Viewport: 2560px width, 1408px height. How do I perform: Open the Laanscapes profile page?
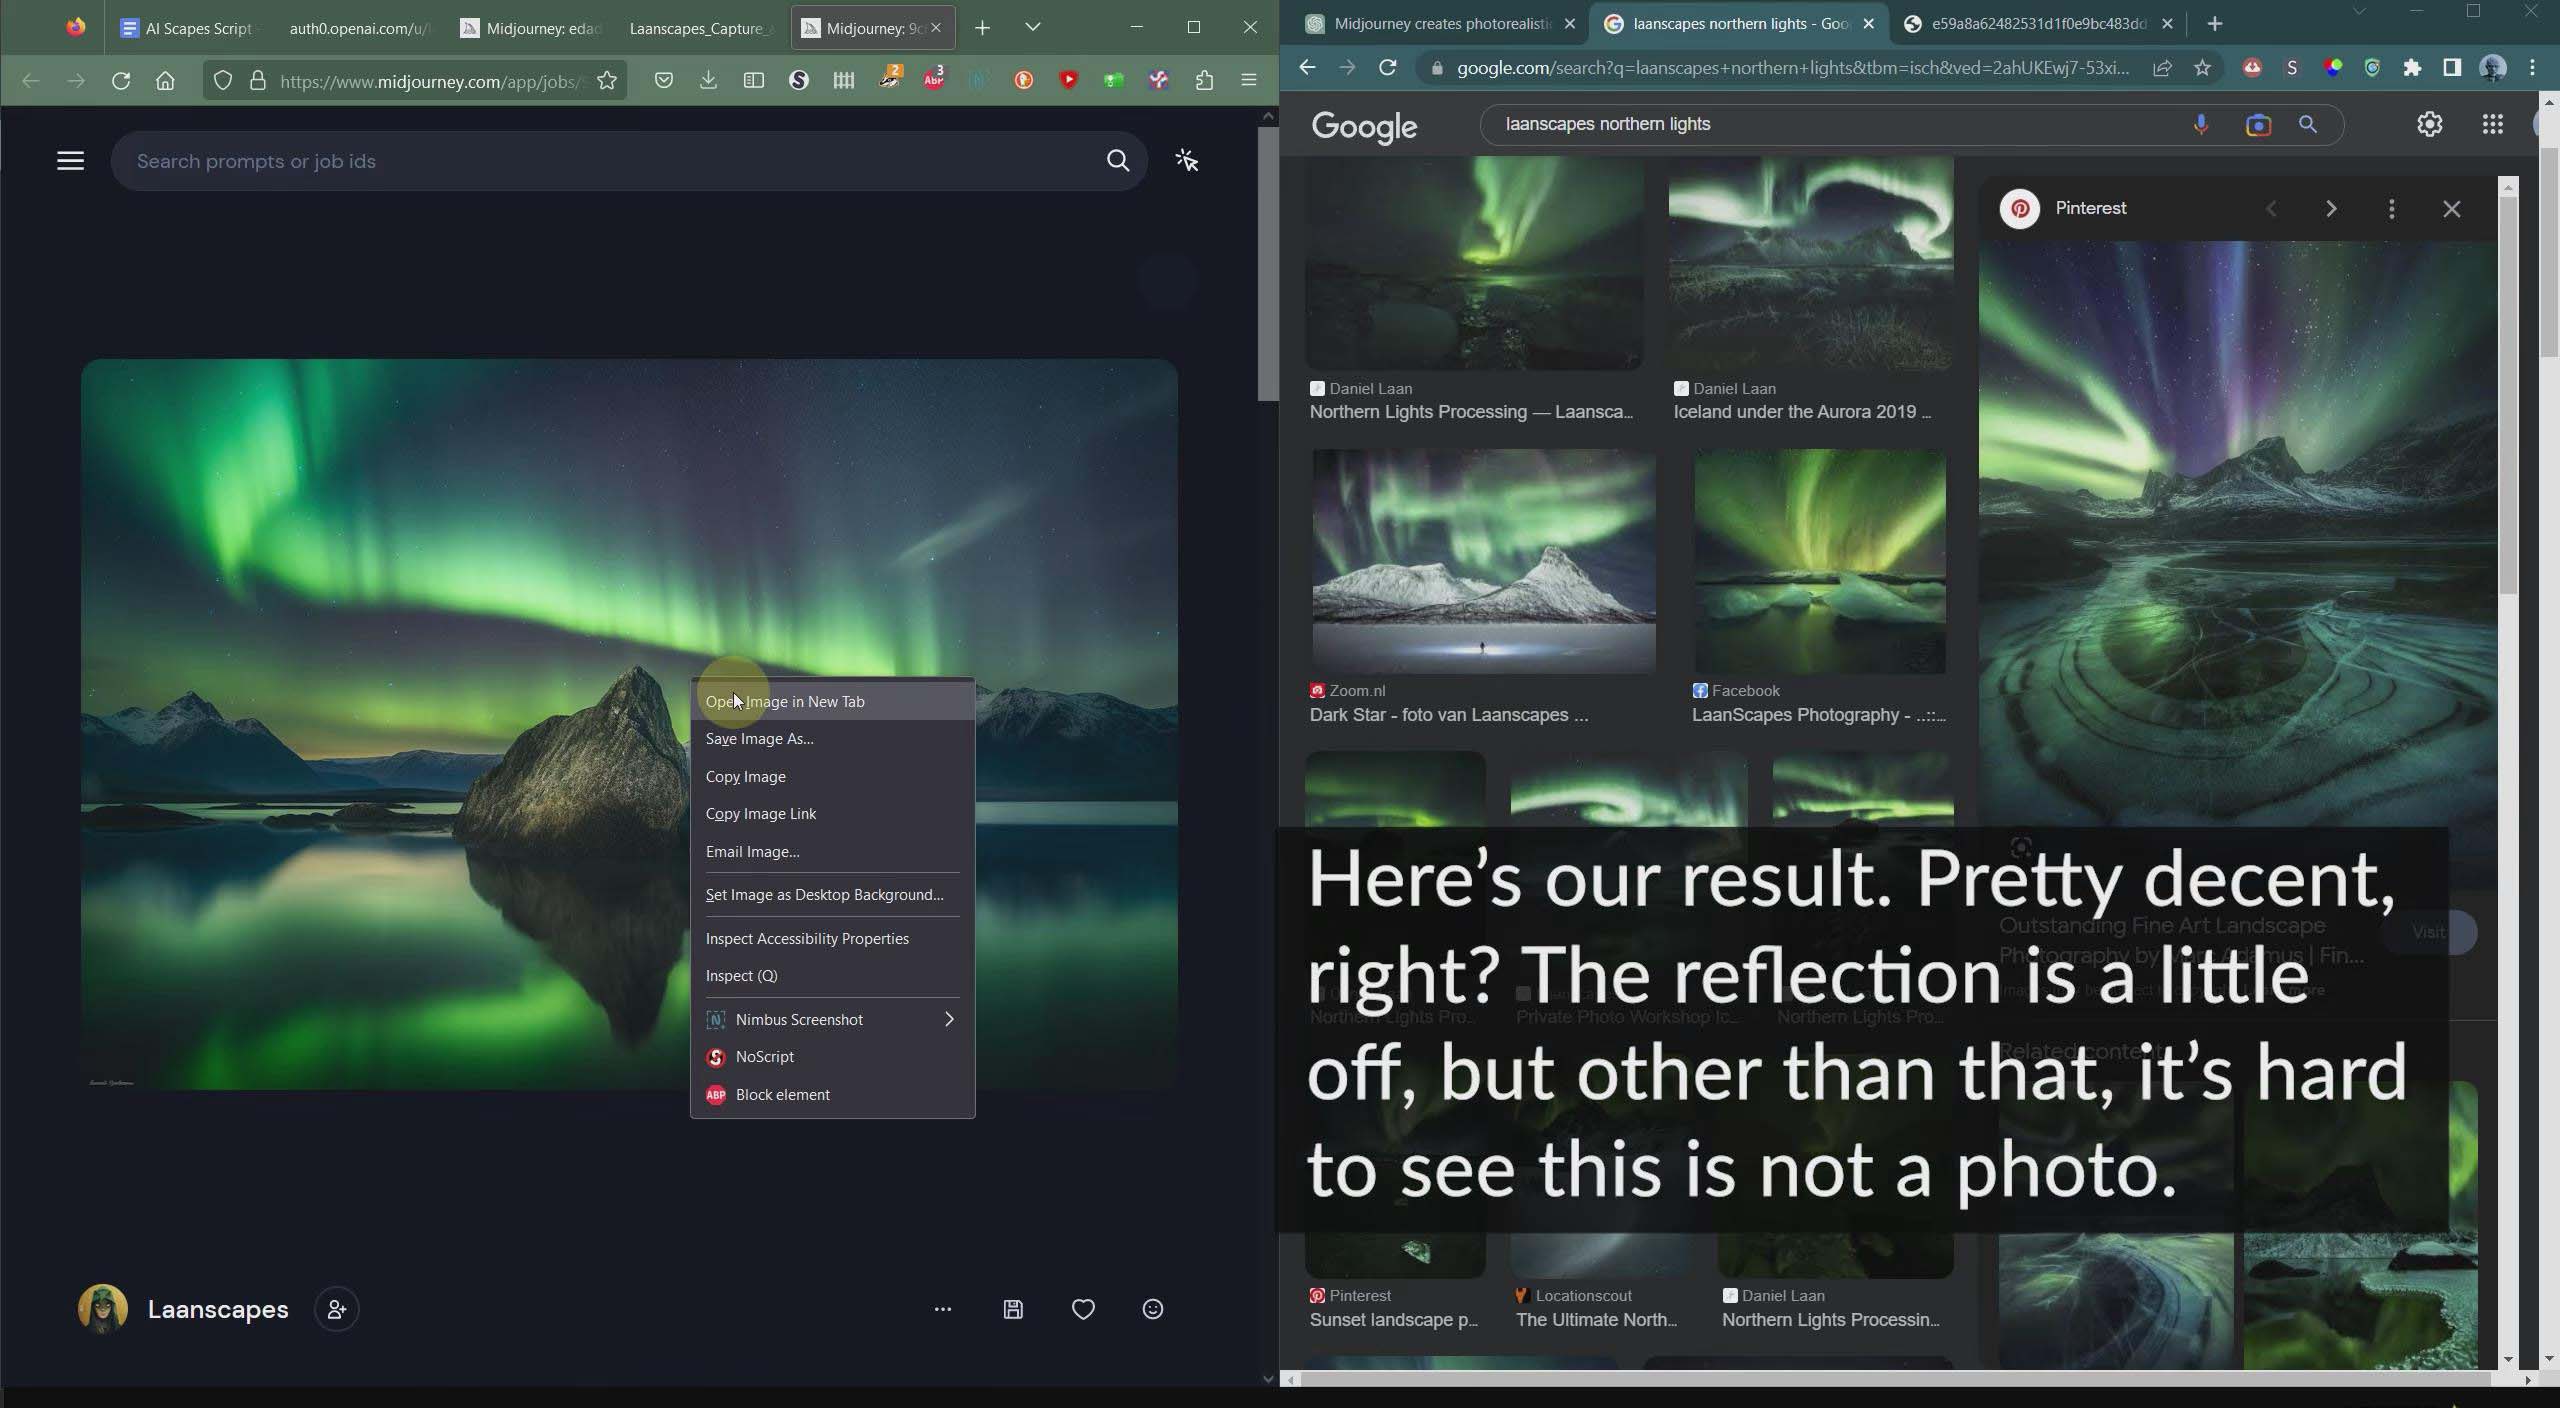215,1307
